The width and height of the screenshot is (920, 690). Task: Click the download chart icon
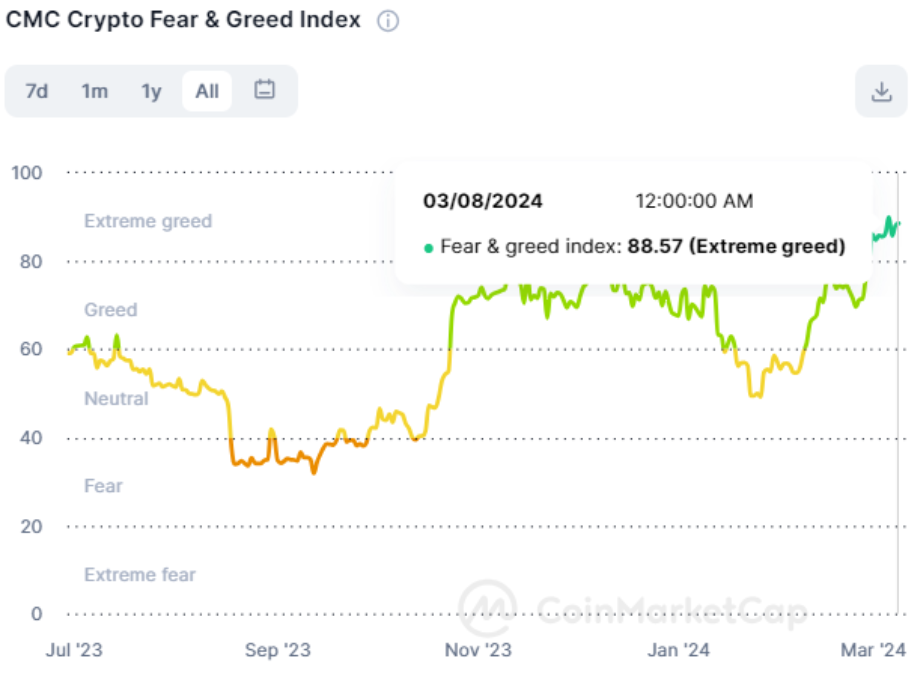click(x=881, y=90)
